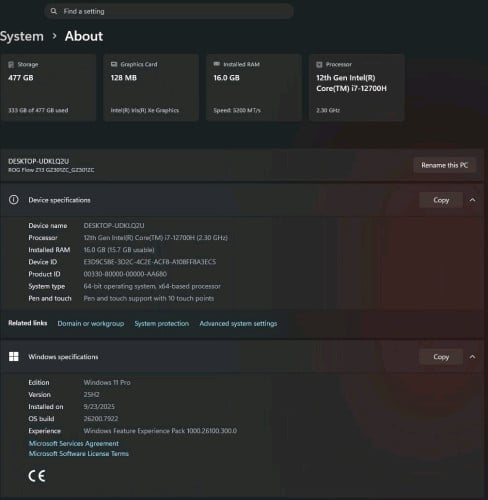This screenshot has height=500, width=488.
Task: Click the Intel(R) Iris(R) Xe Graphics text
Action: [145, 110]
